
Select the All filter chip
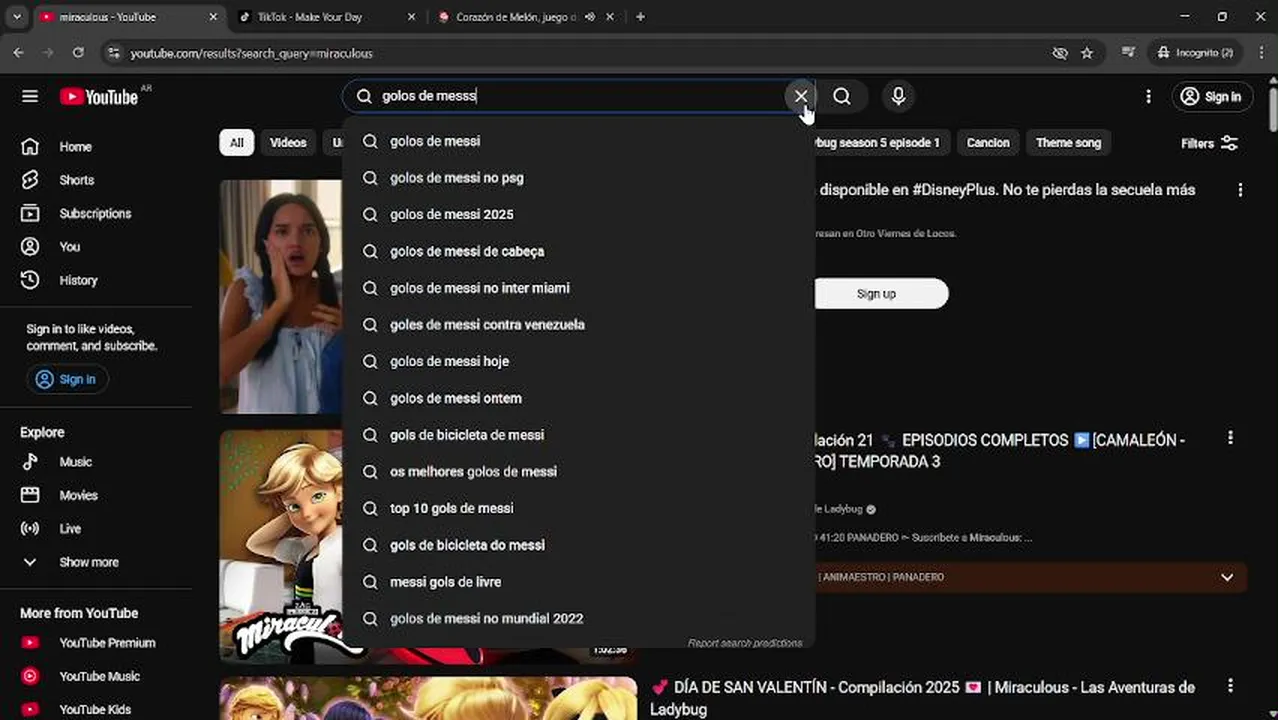[236, 143]
